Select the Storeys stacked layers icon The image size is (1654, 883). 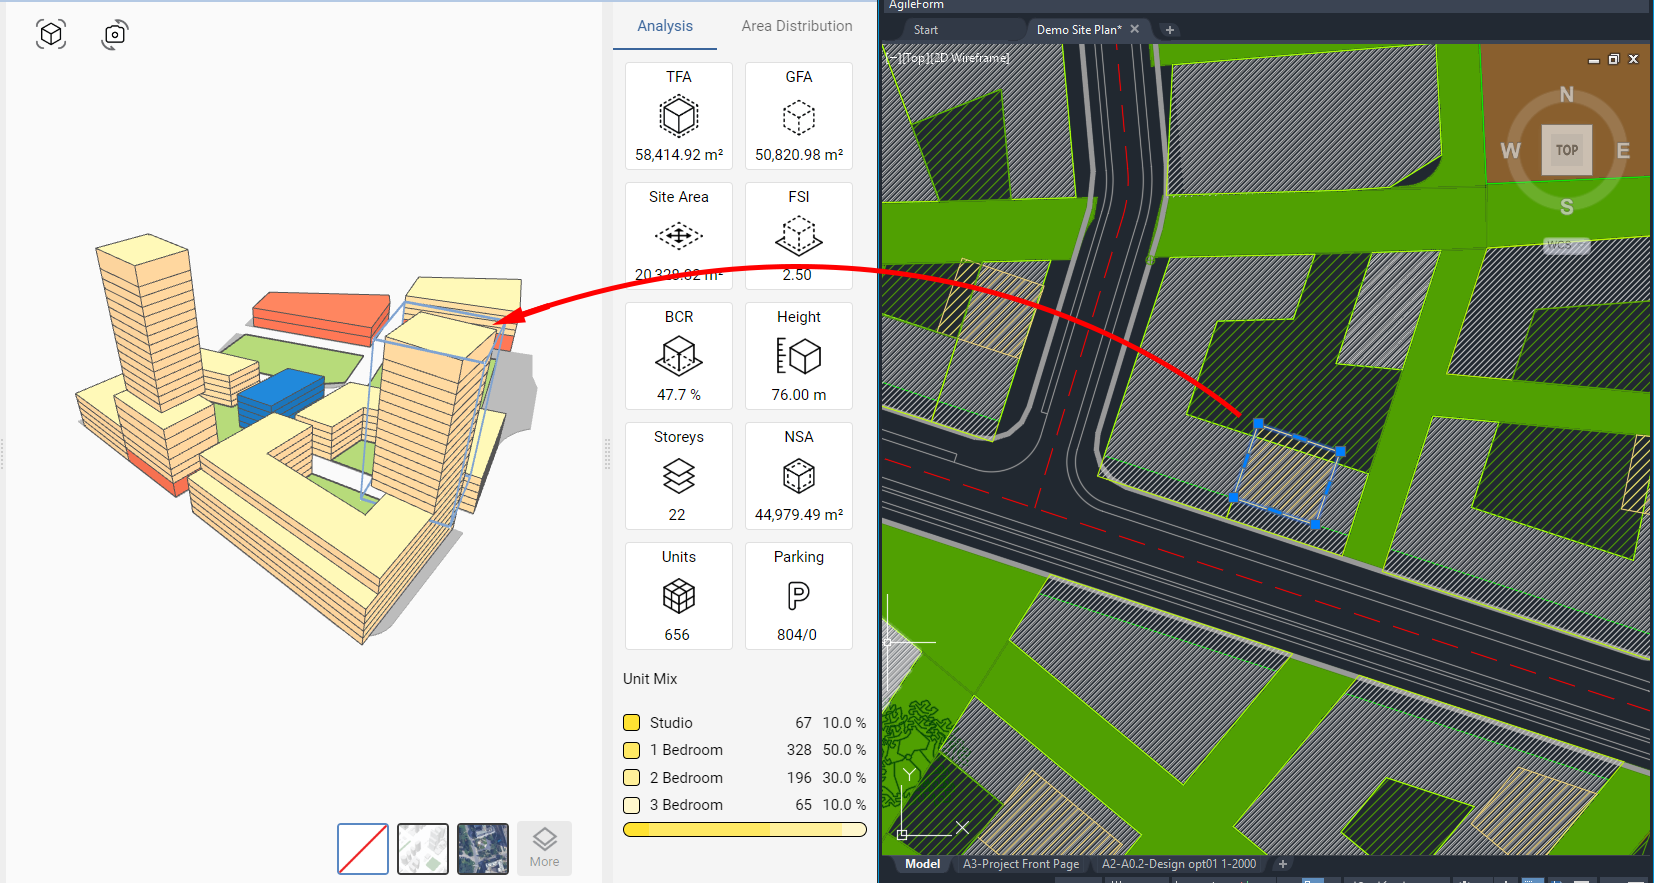[679, 476]
